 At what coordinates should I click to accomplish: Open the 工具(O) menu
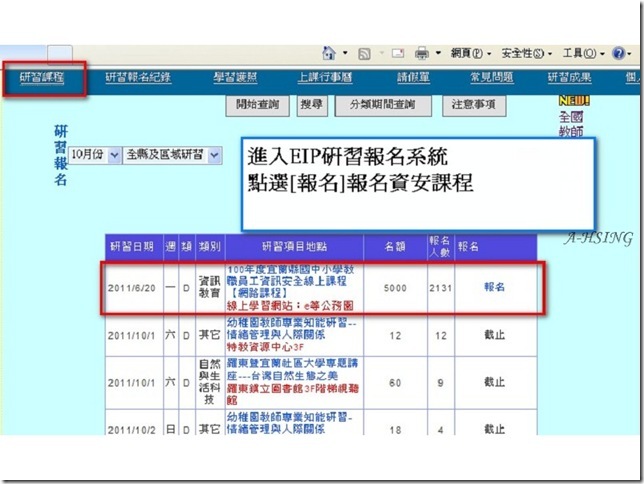tap(584, 53)
